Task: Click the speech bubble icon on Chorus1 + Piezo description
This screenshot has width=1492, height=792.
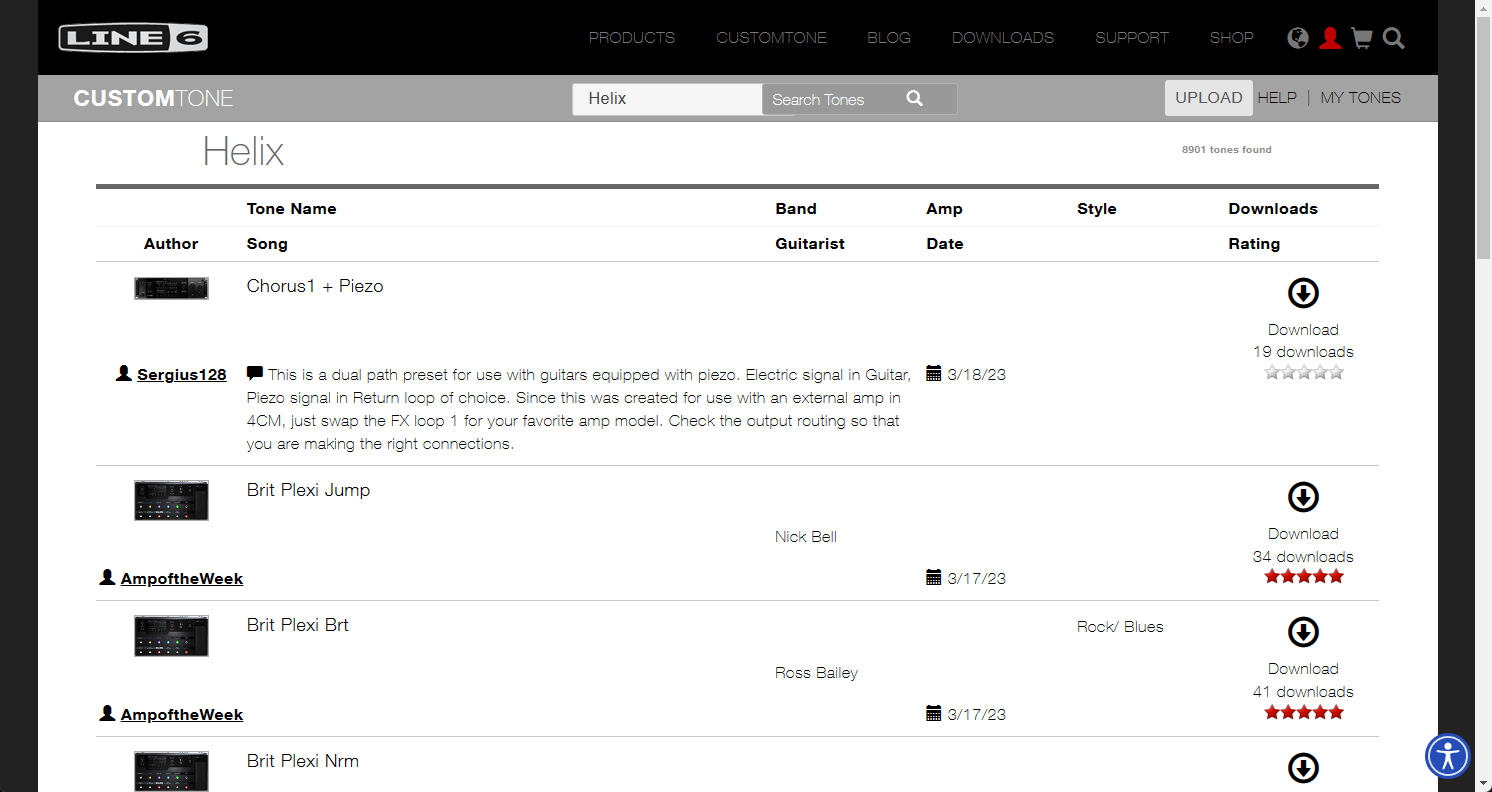Action: [254, 372]
